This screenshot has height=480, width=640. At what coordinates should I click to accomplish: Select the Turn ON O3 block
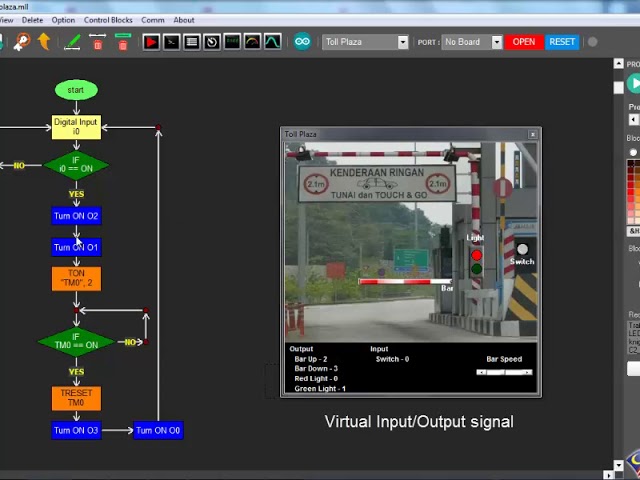coord(76,430)
